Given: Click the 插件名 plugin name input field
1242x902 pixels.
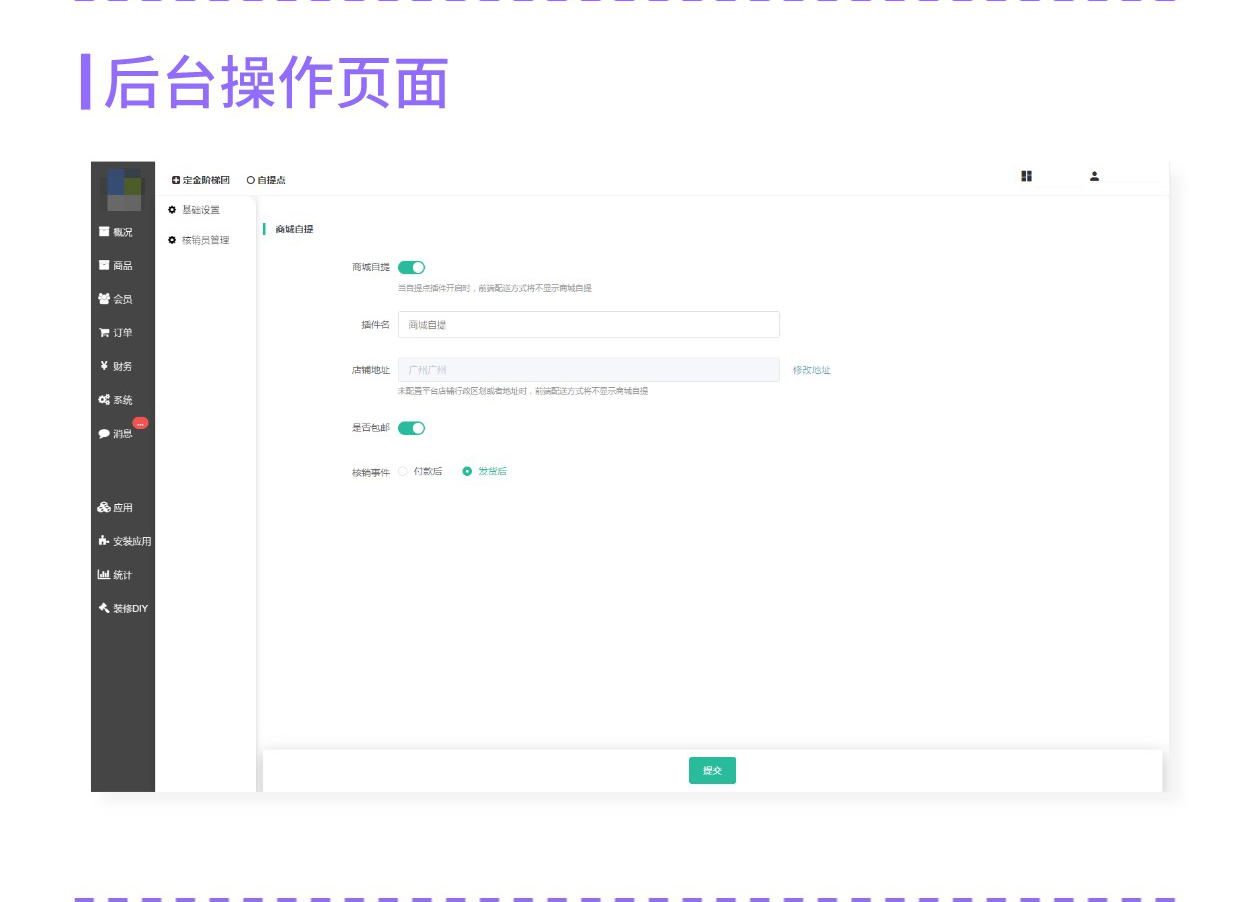Looking at the screenshot, I should pyautogui.click(x=588, y=325).
